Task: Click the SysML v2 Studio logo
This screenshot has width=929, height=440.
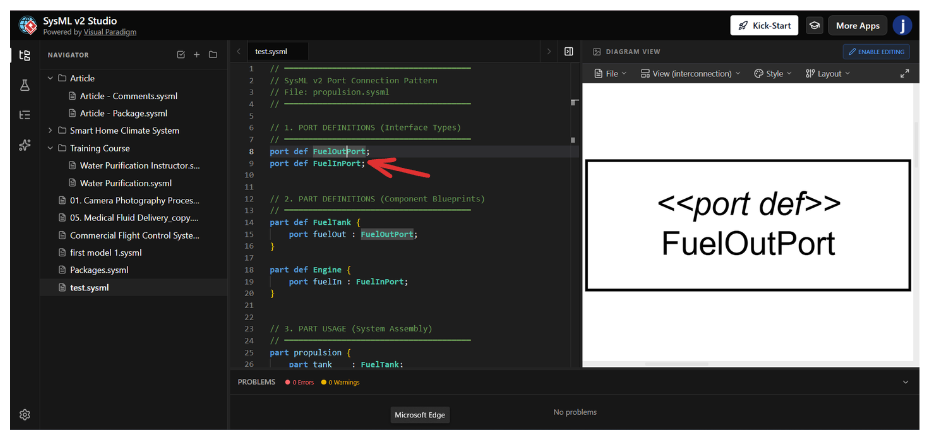Action: [x=28, y=25]
